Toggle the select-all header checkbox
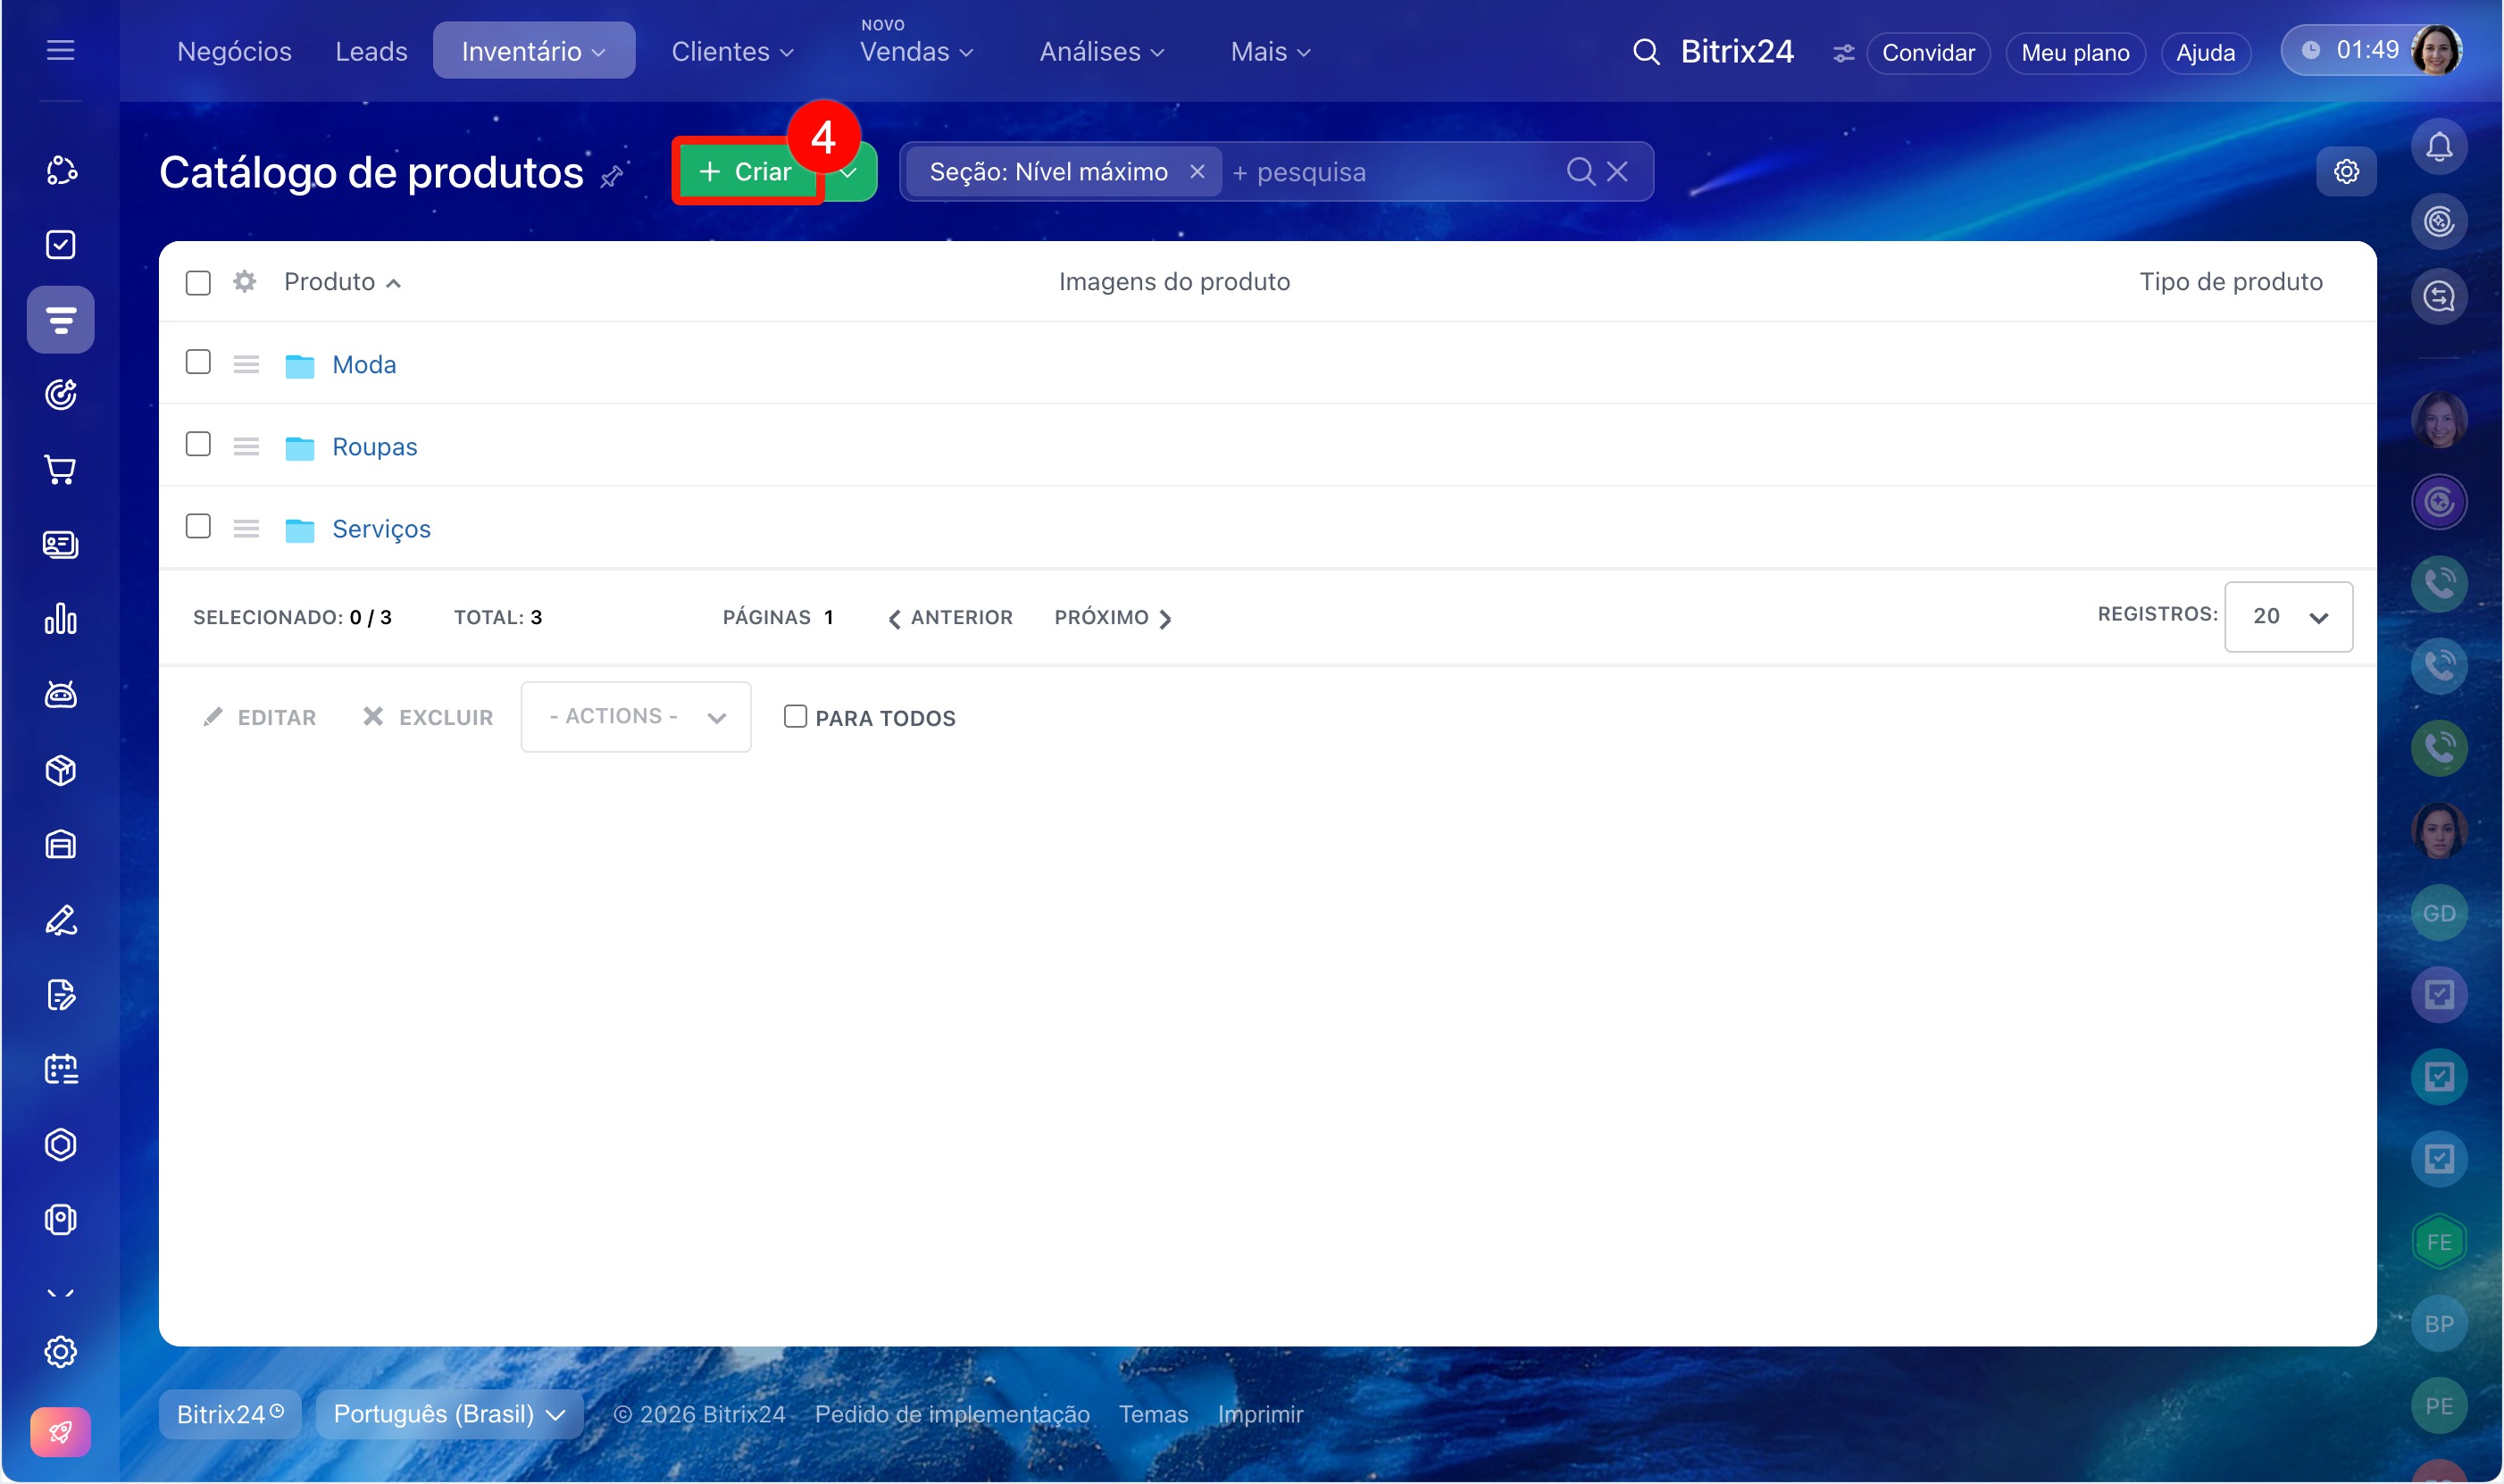Viewport: 2504px width, 1484px height. click(198, 283)
